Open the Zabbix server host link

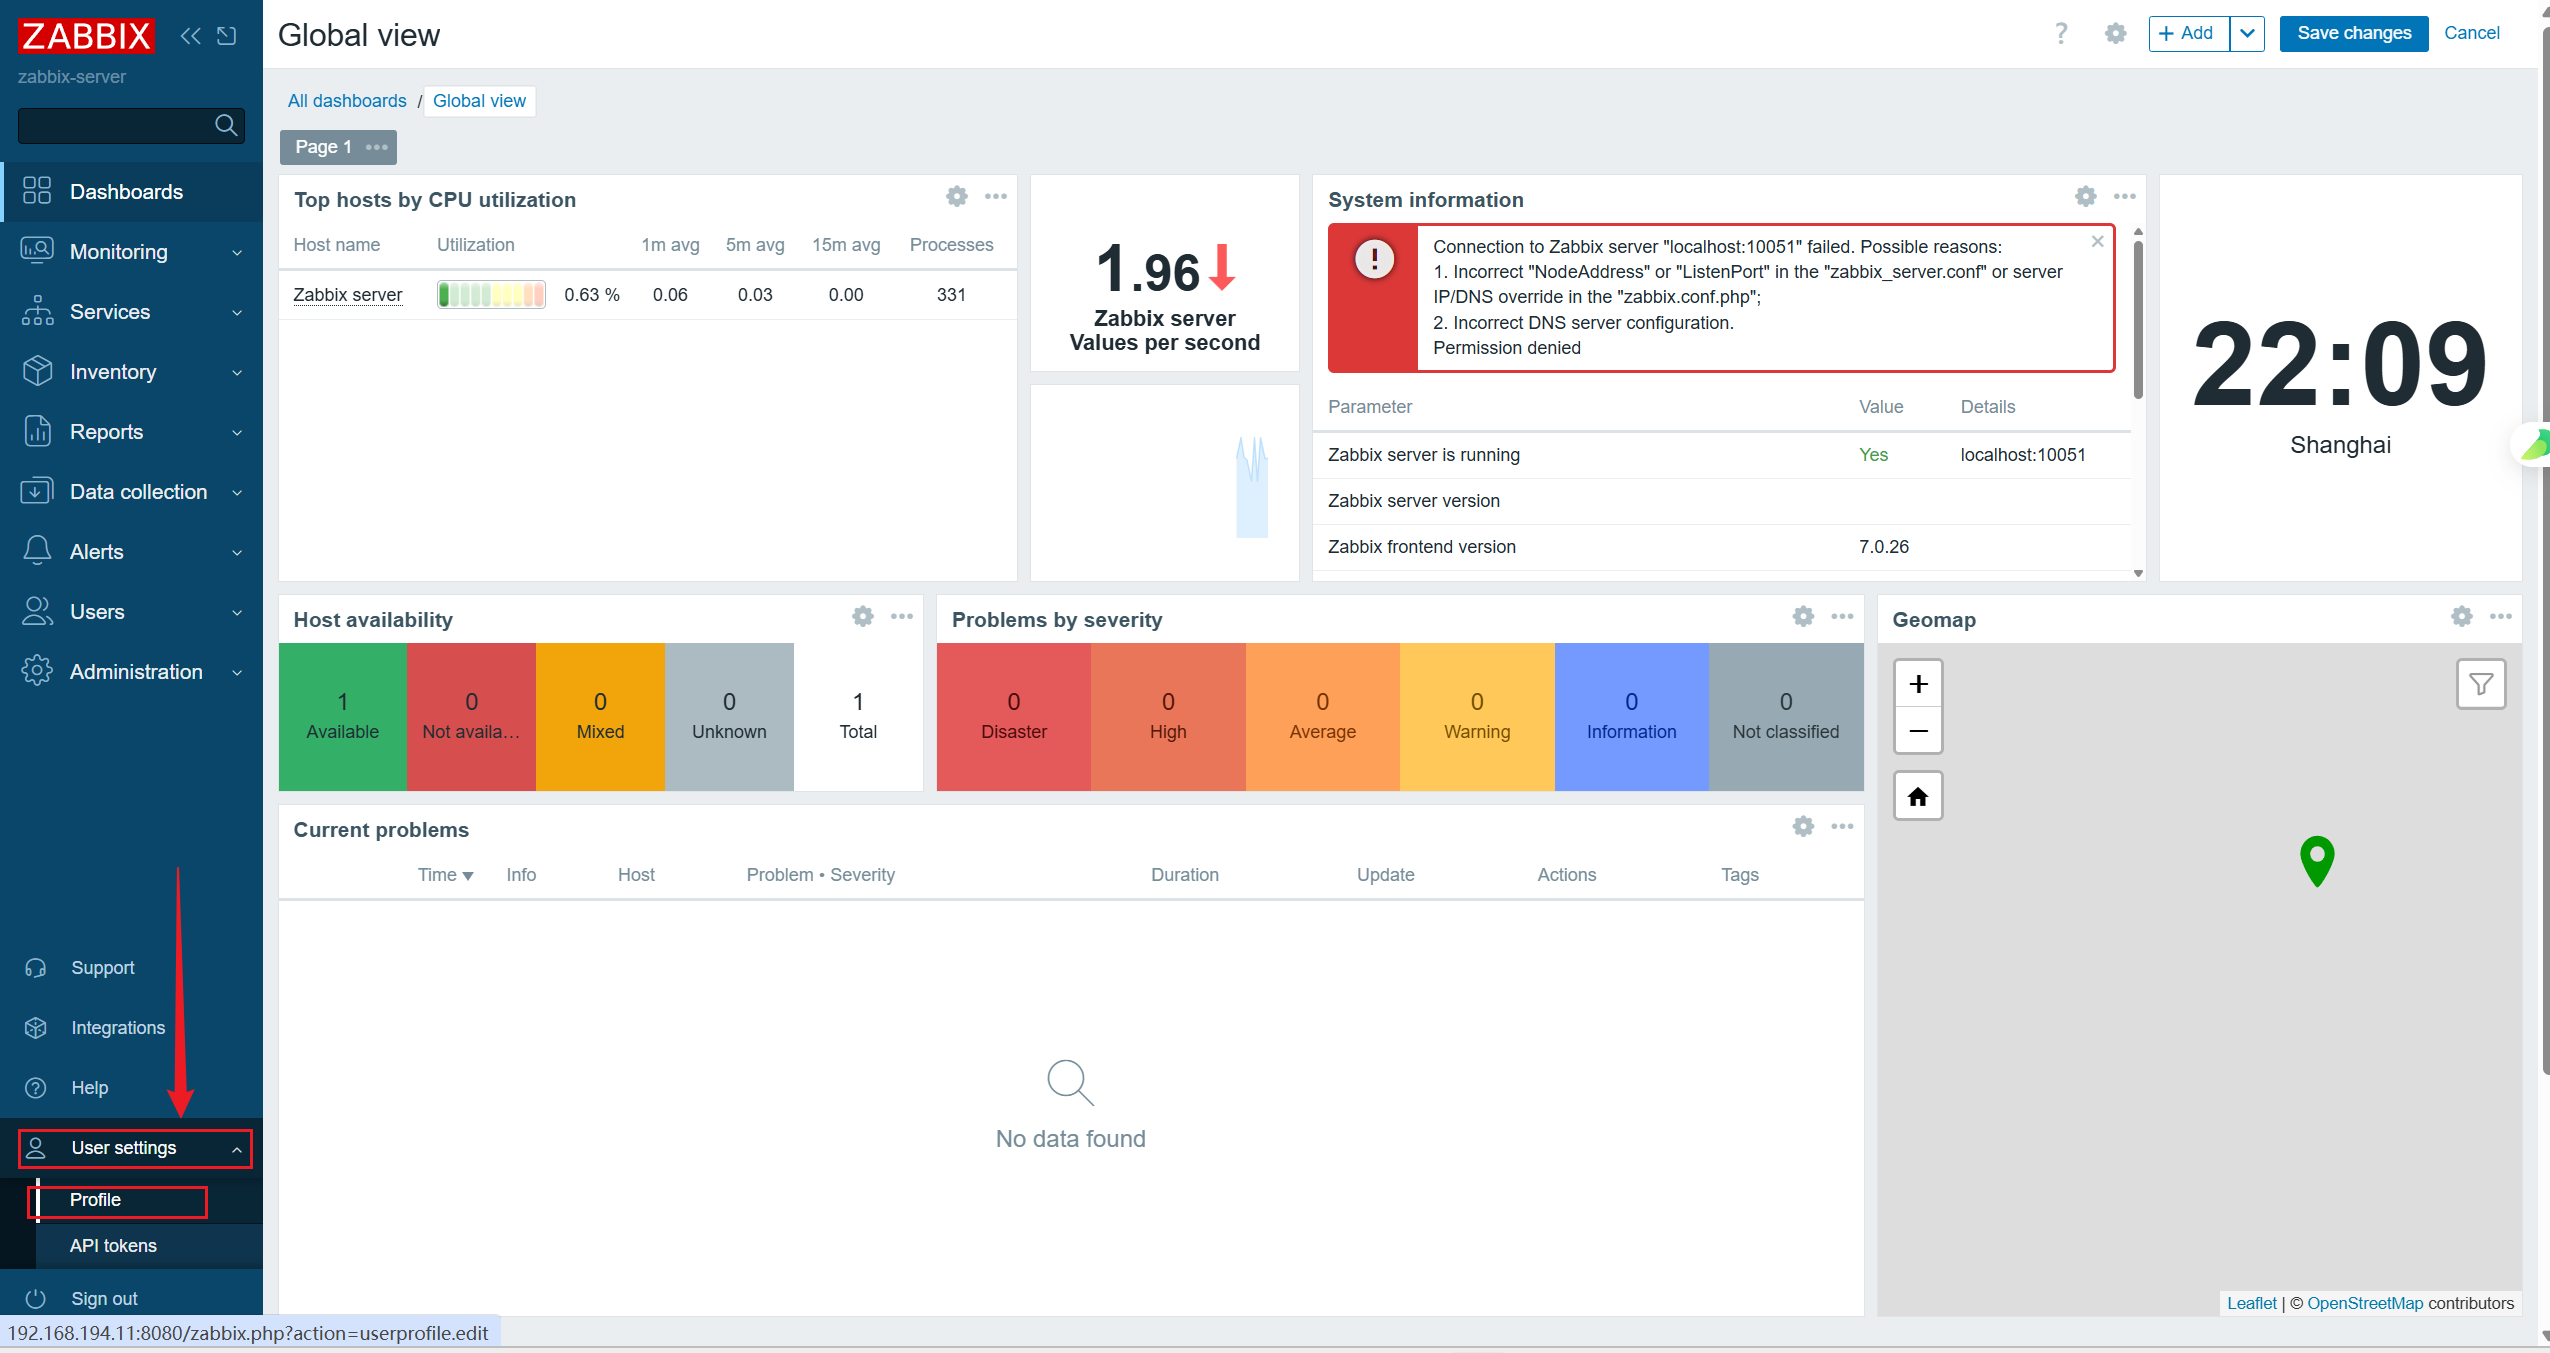click(348, 295)
